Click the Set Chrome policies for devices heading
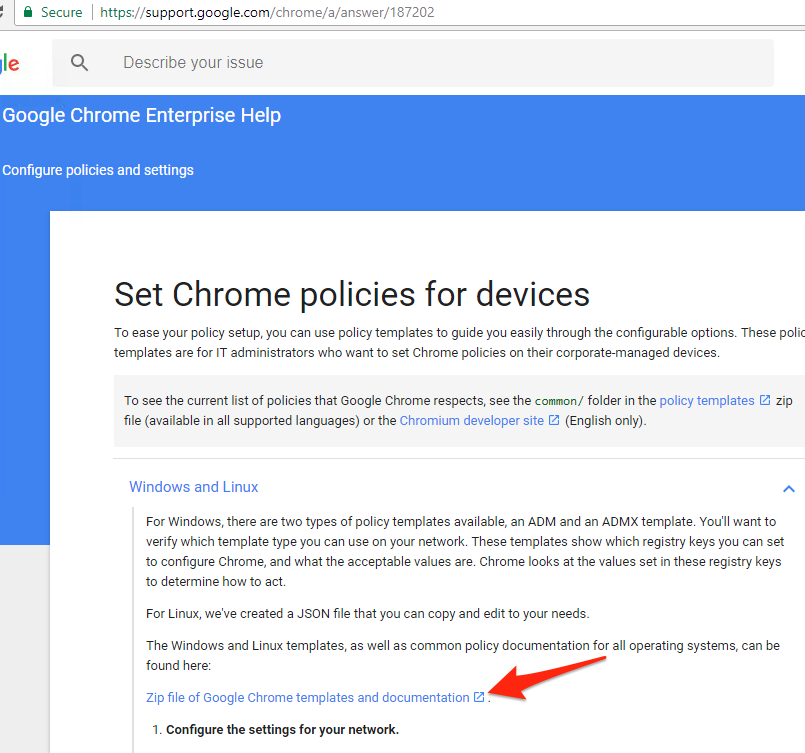The image size is (805, 753). [x=352, y=295]
